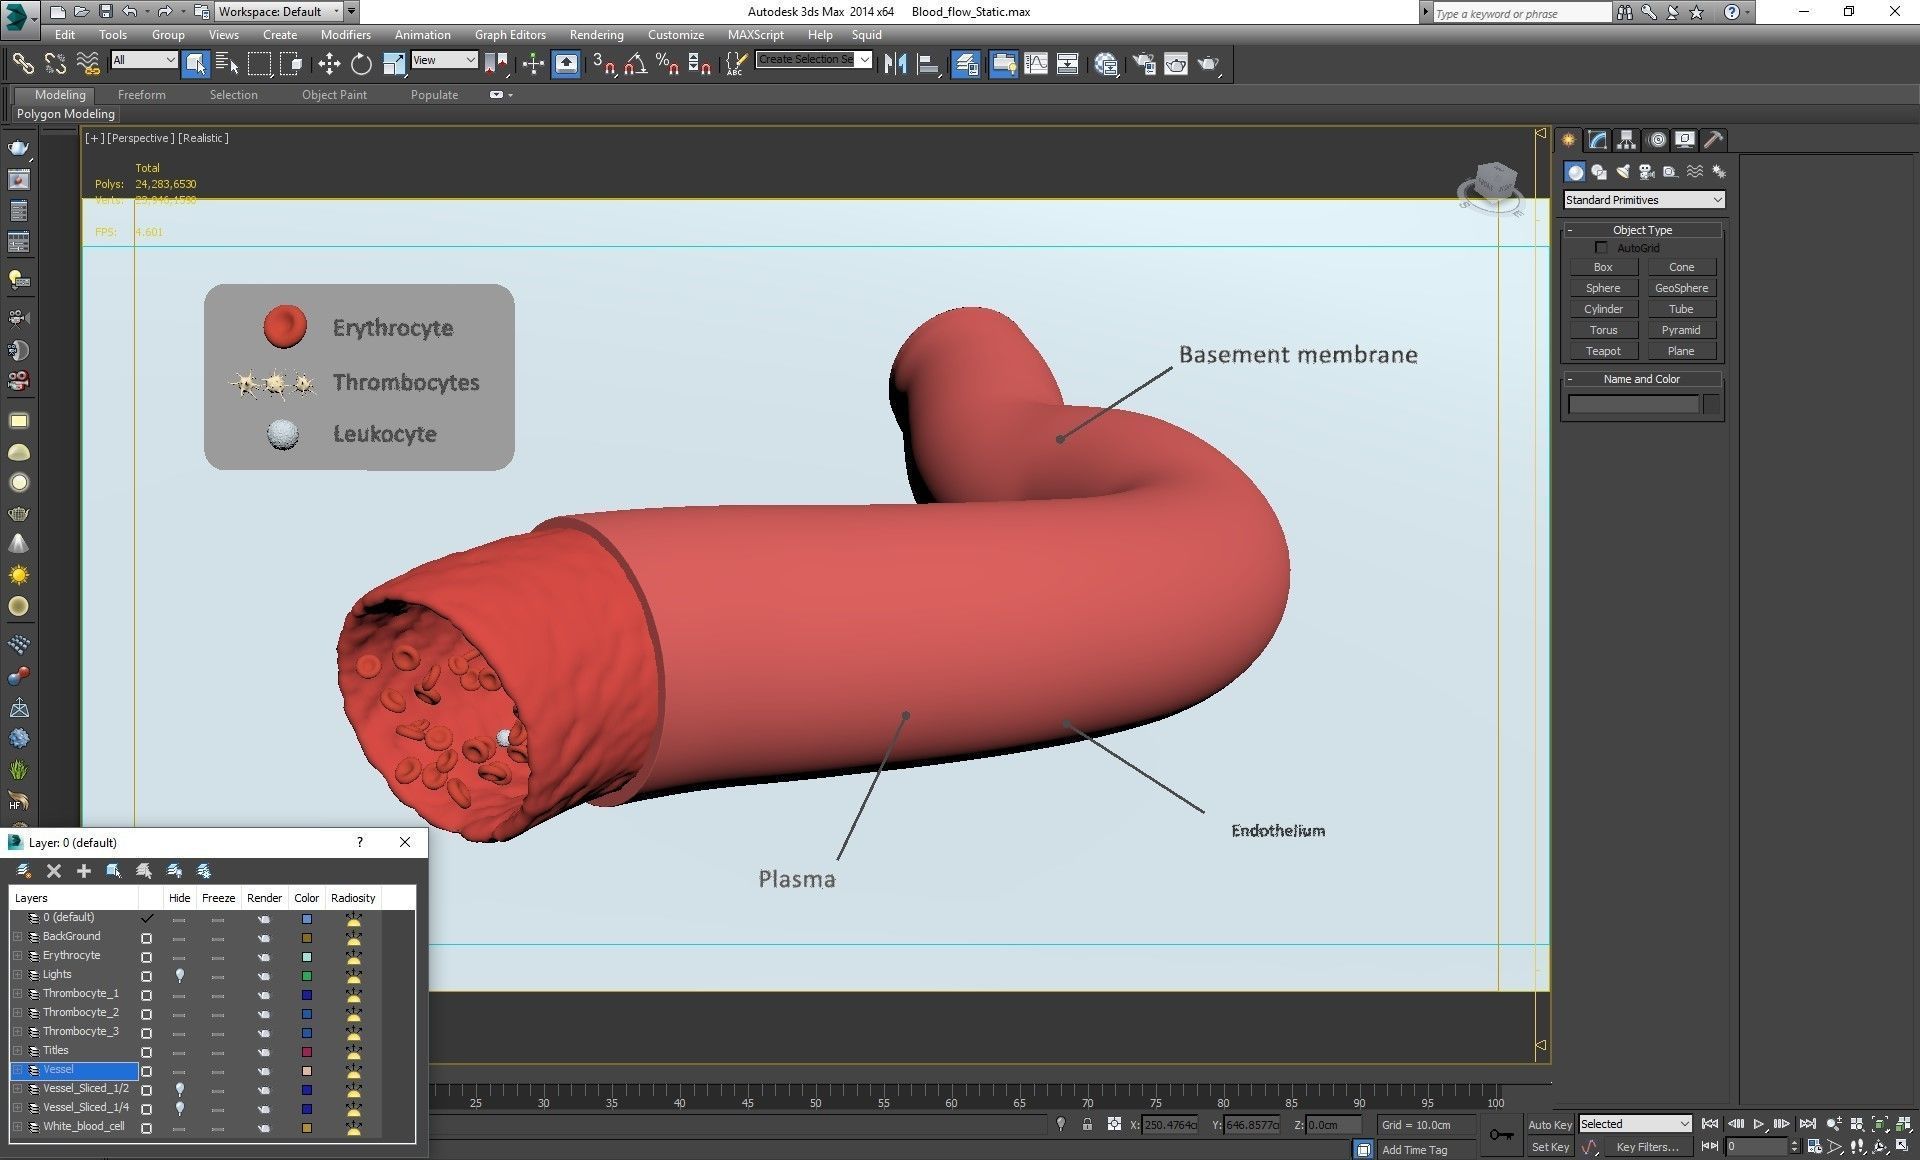Click the Teapot primitive button
The height and width of the screenshot is (1160, 1920).
coord(1603,351)
